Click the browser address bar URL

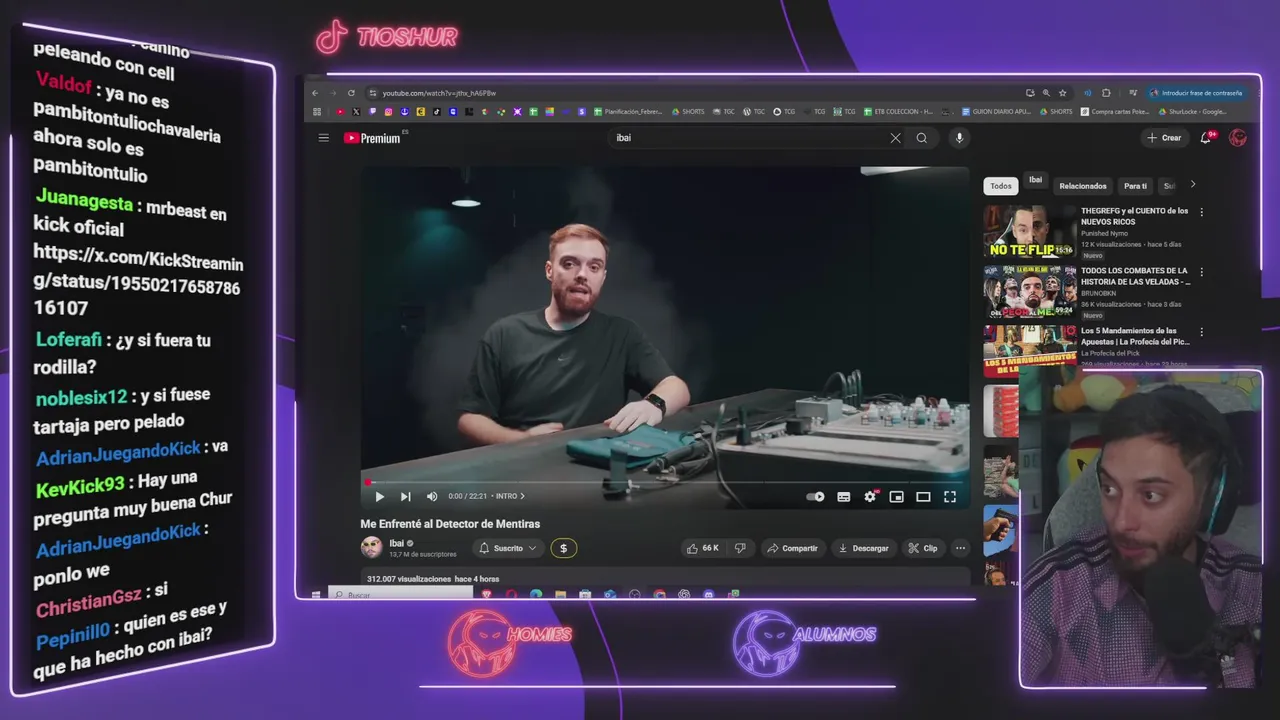point(439,93)
